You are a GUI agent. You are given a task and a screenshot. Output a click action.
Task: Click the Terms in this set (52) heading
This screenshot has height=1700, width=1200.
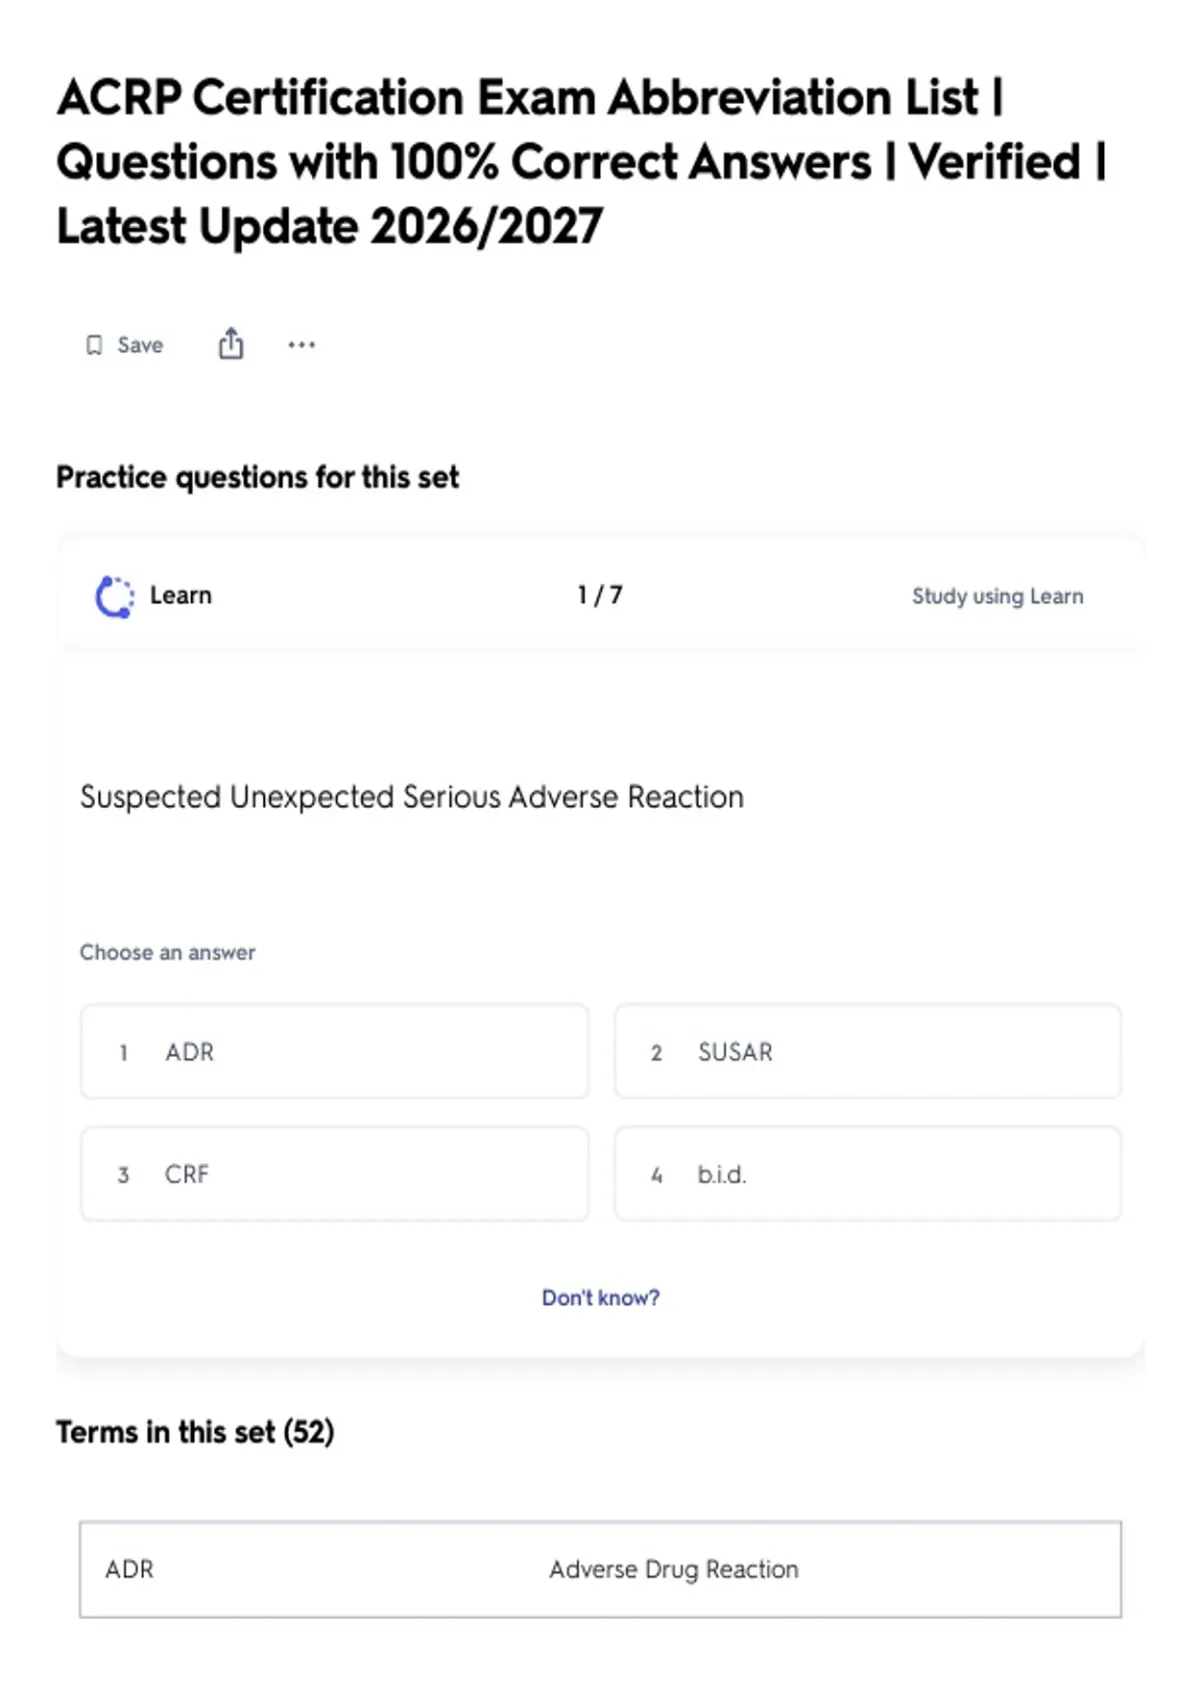tap(195, 1432)
